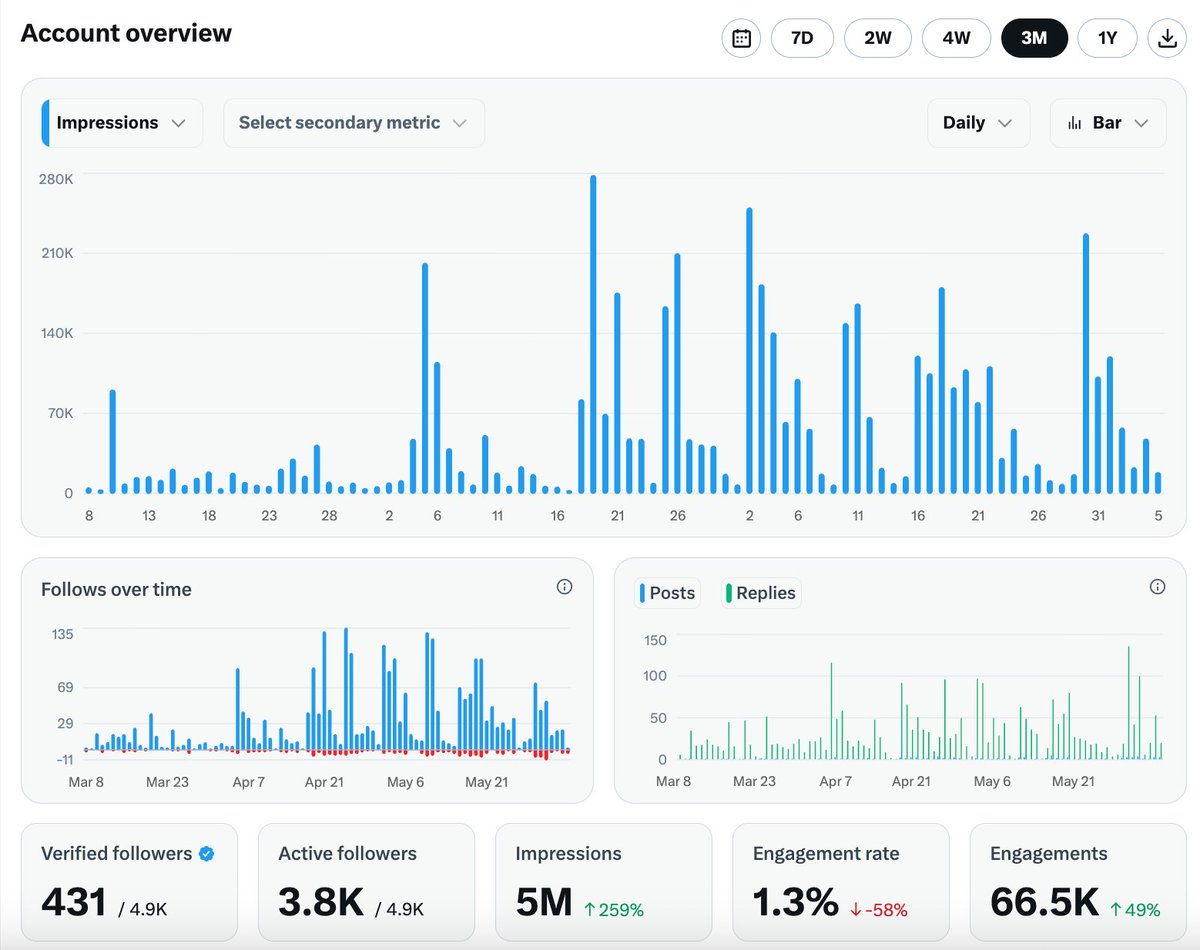Click the ↓-58% engagement rate change
This screenshot has height=950, width=1200.
[879, 910]
